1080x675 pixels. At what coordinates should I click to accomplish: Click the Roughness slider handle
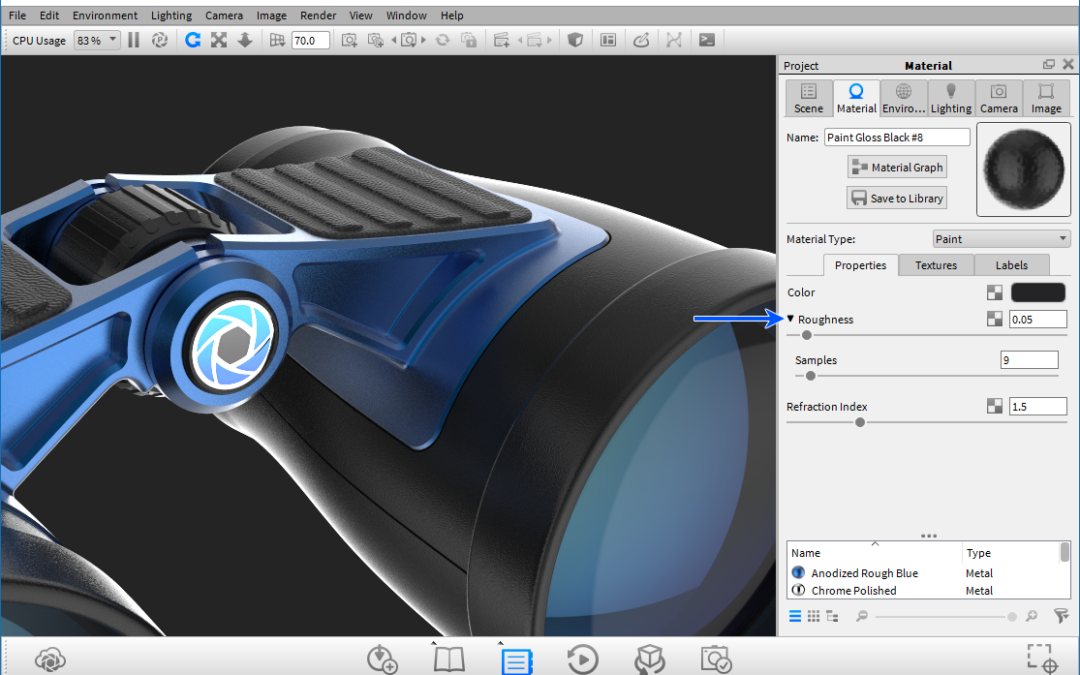point(807,335)
